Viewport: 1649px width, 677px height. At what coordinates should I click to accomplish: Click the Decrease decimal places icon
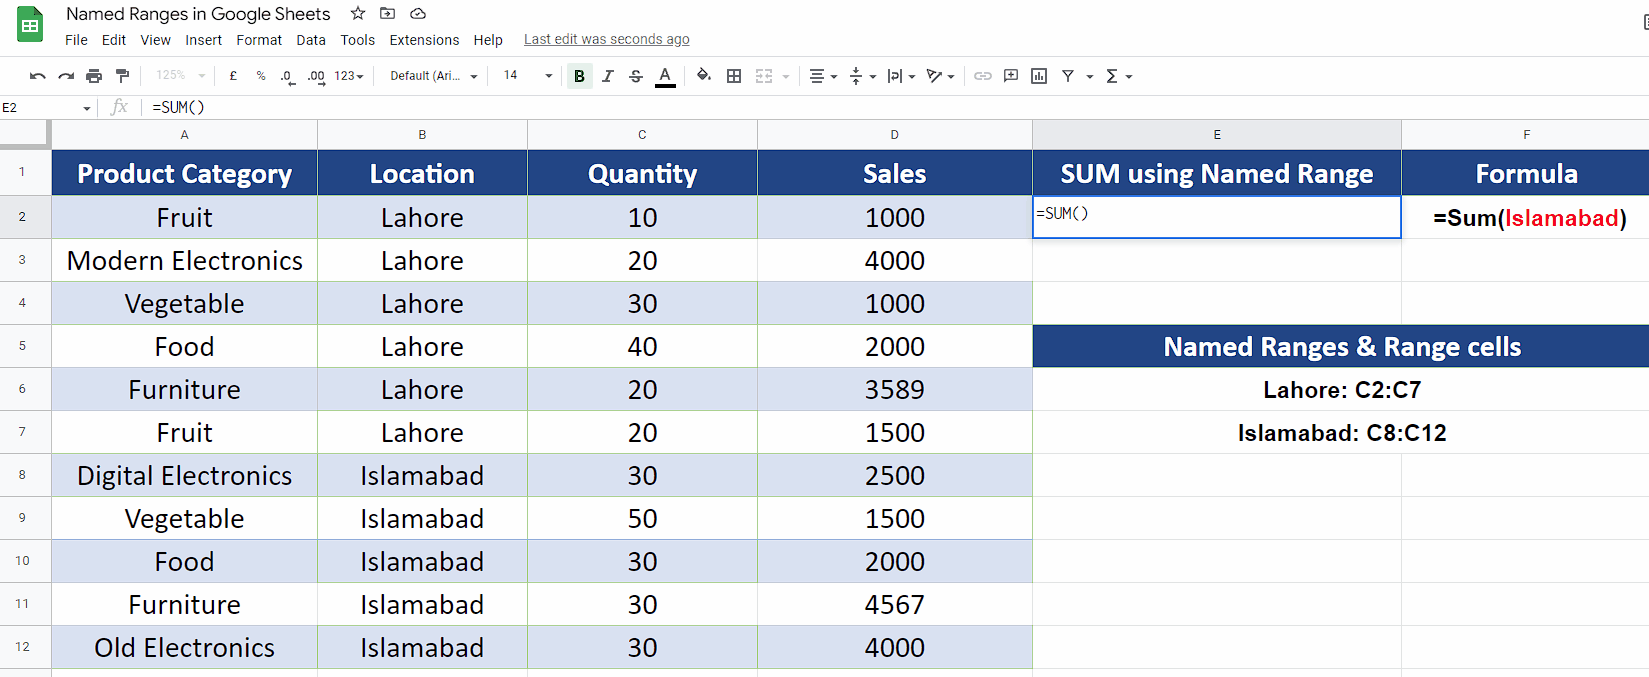(x=288, y=76)
